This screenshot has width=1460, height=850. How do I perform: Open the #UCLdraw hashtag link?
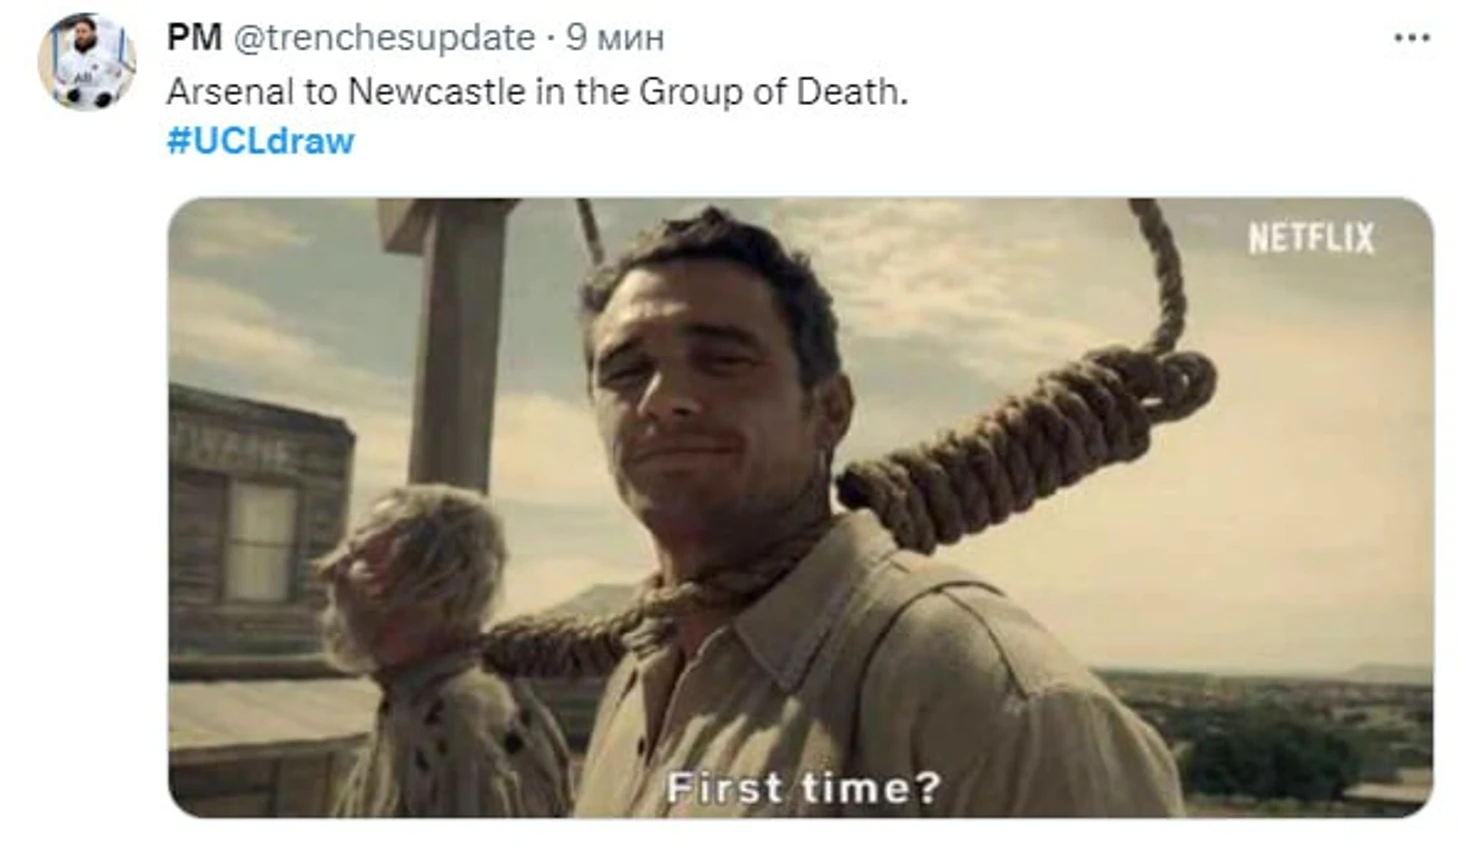[260, 141]
